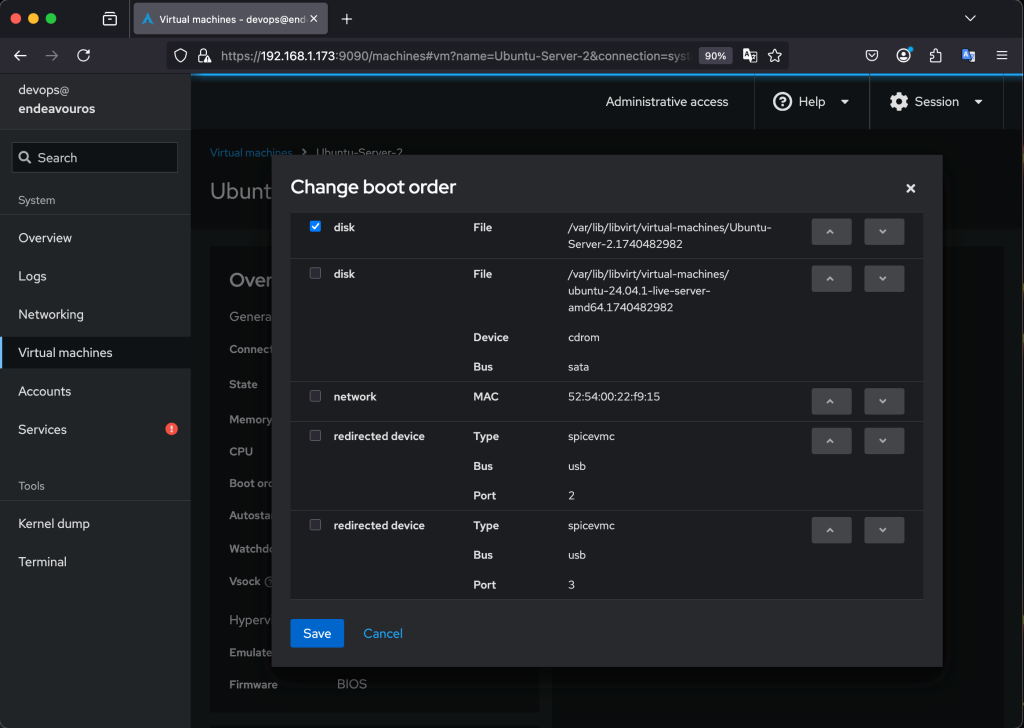Enable the cdrom disk boot checkbox
1024x728 pixels.
(316, 273)
